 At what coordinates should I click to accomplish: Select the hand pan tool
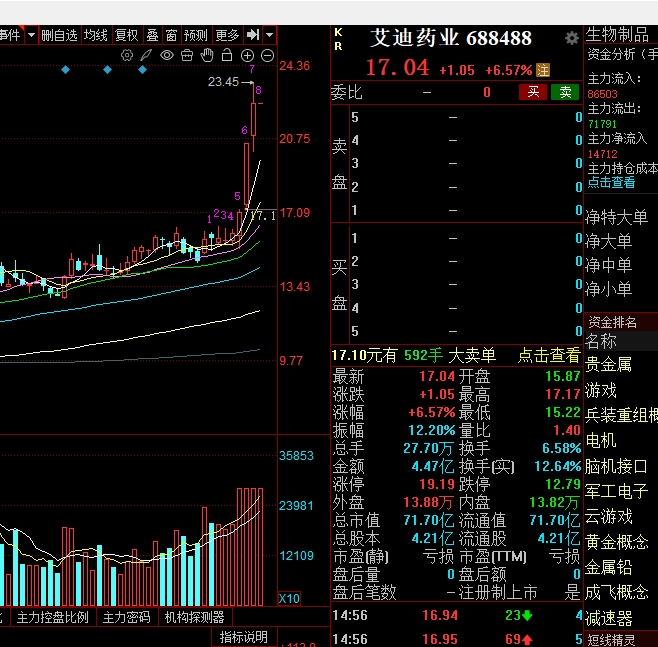click(x=207, y=55)
